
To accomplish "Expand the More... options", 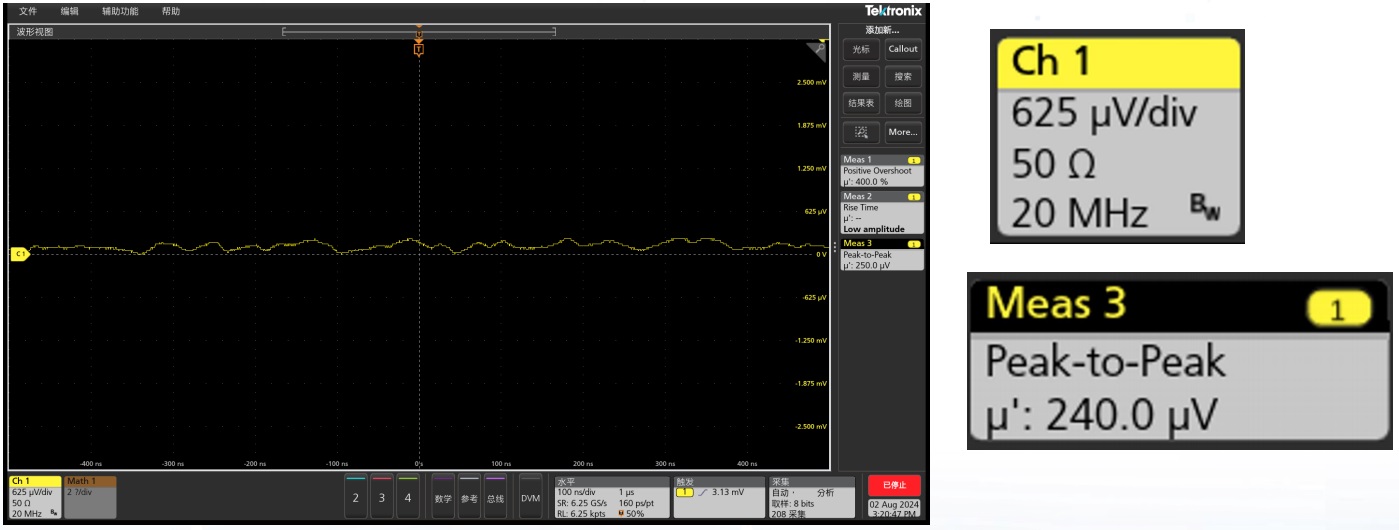I will pos(903,131).
